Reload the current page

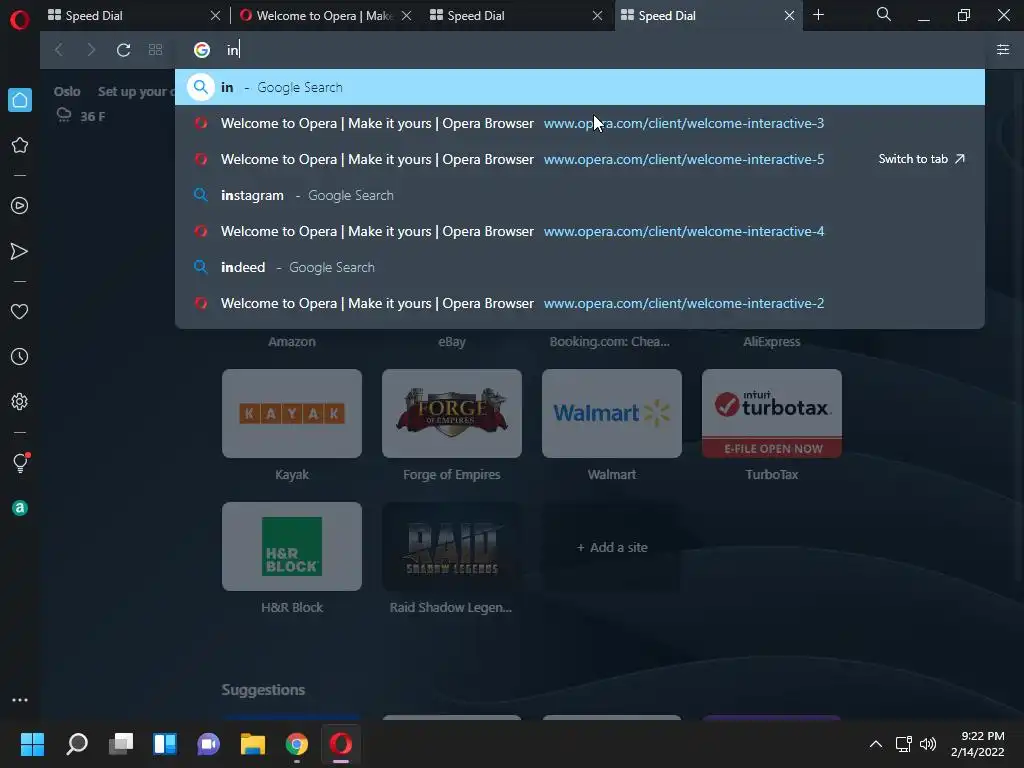pyautogui.click(x=123, y=50)
